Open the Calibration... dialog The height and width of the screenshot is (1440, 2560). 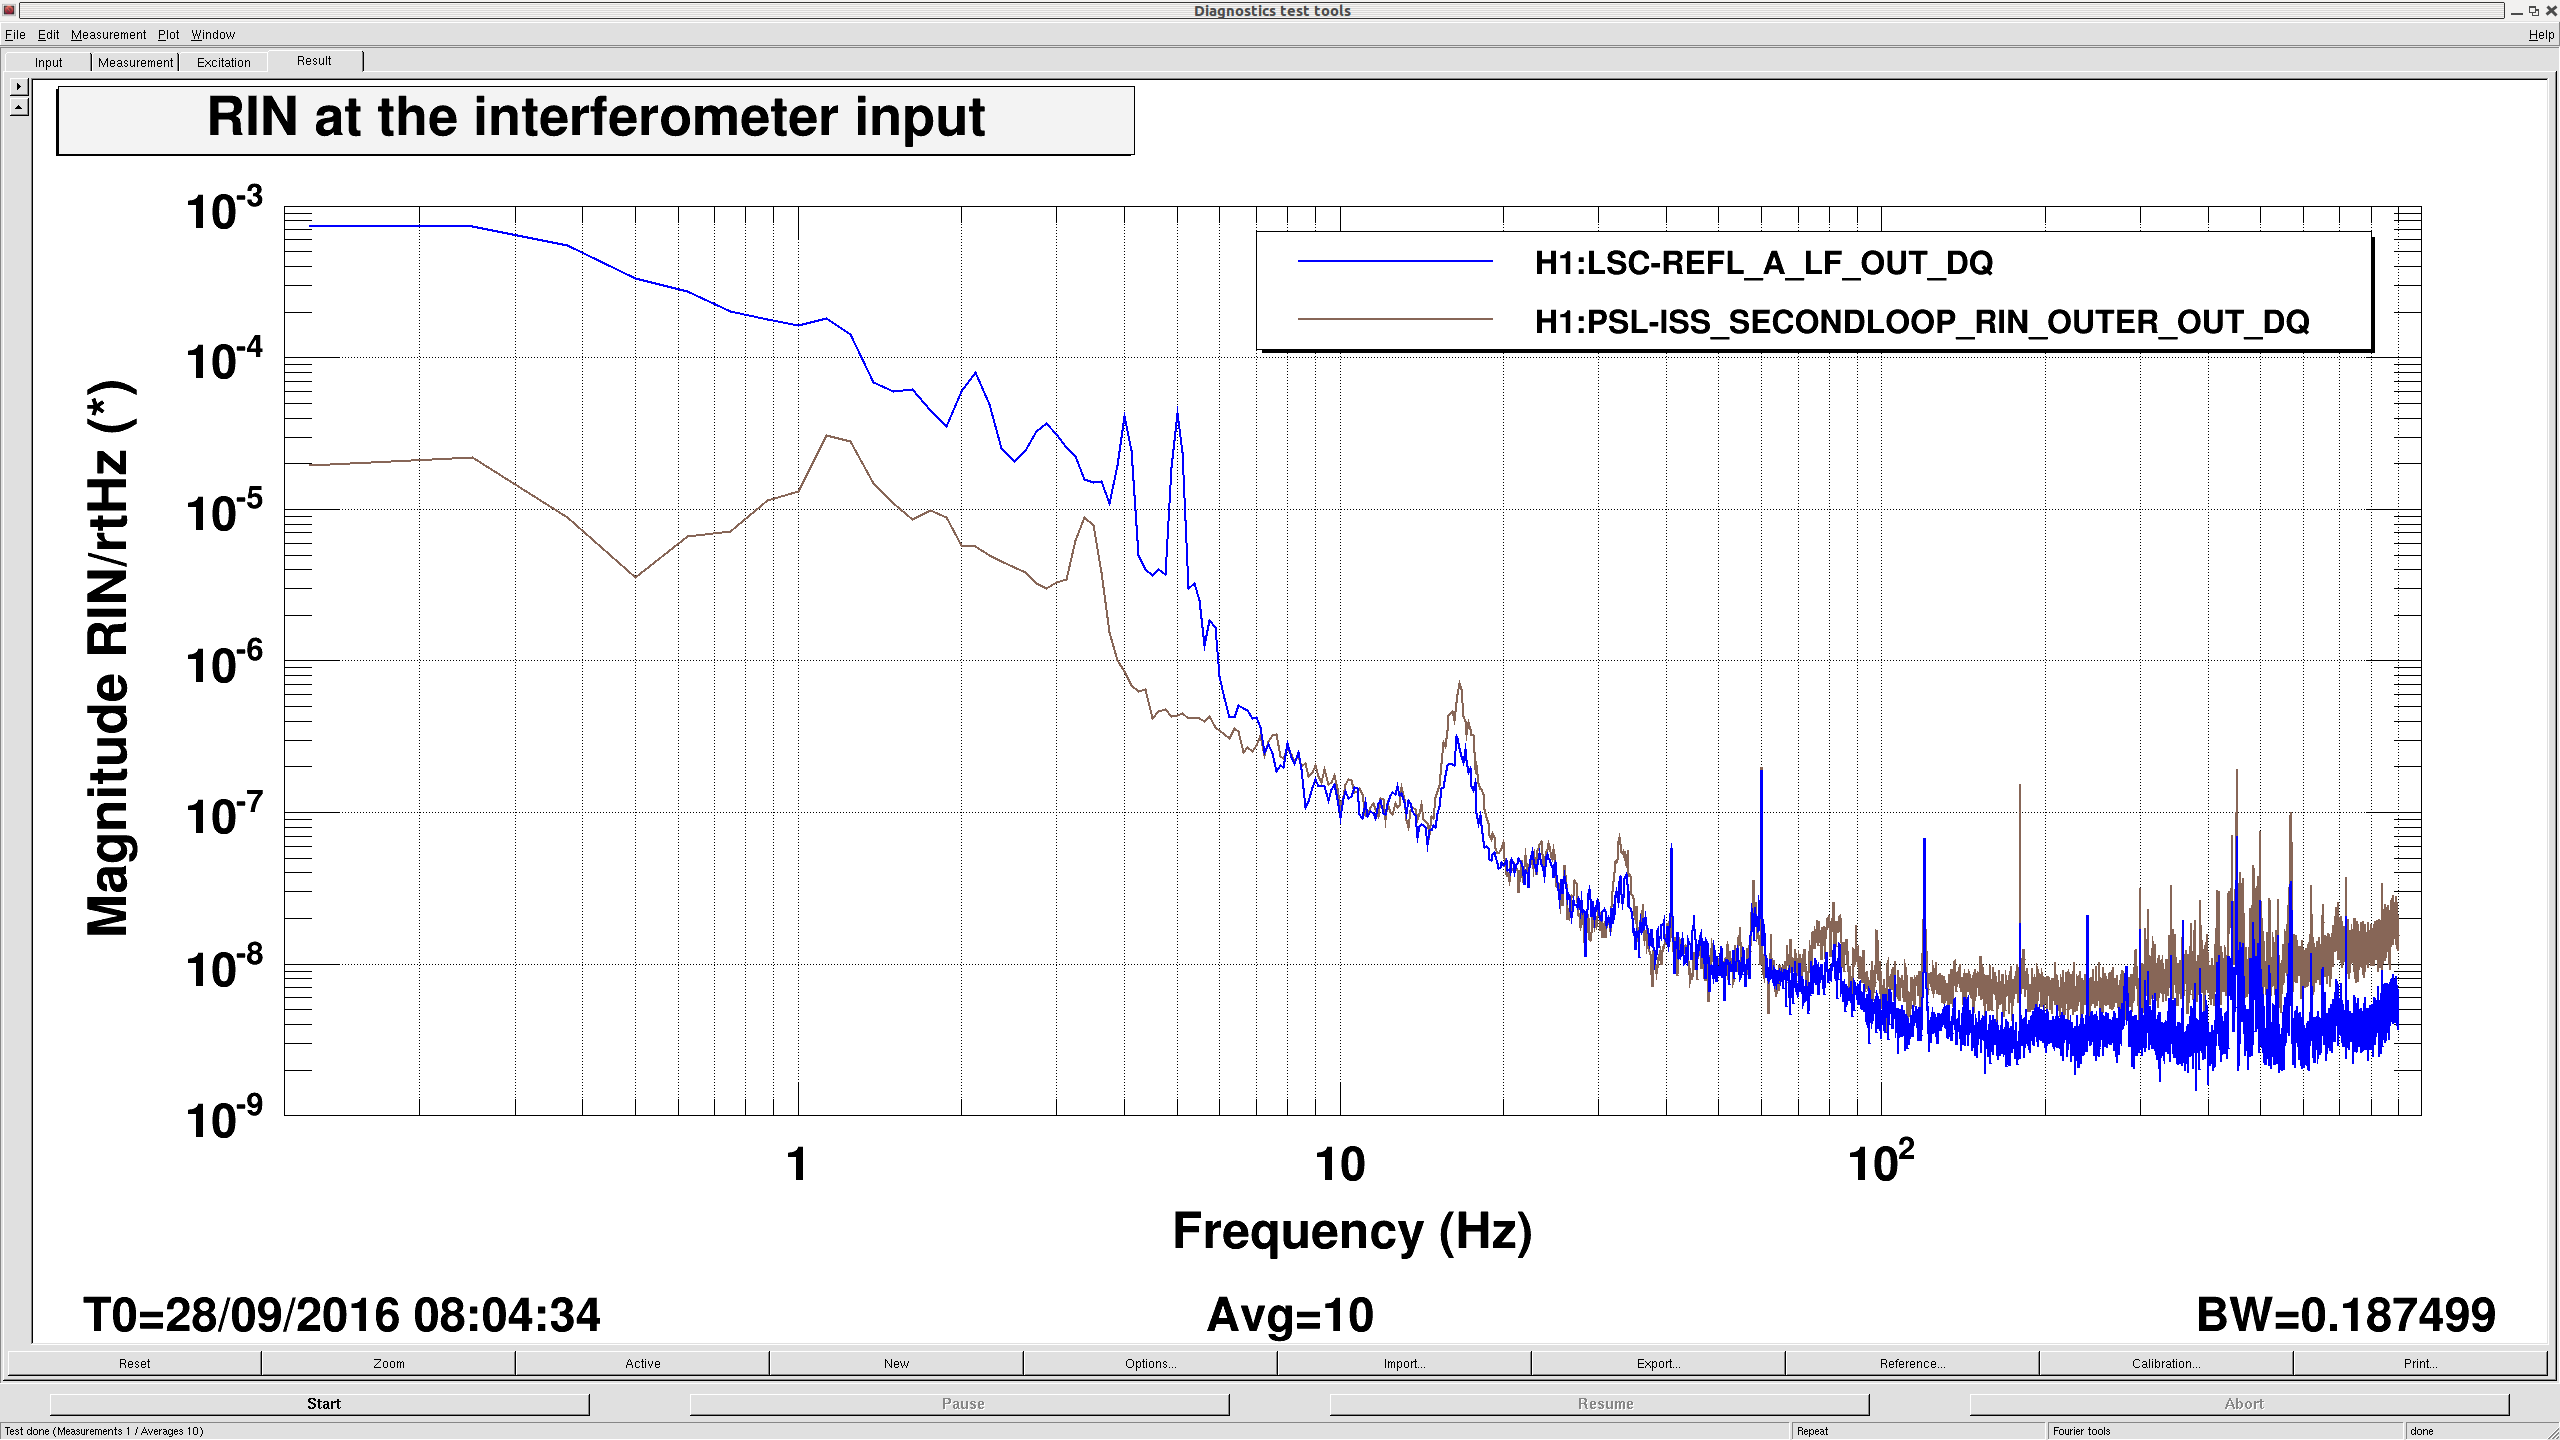click(x=2166, y=1364)
